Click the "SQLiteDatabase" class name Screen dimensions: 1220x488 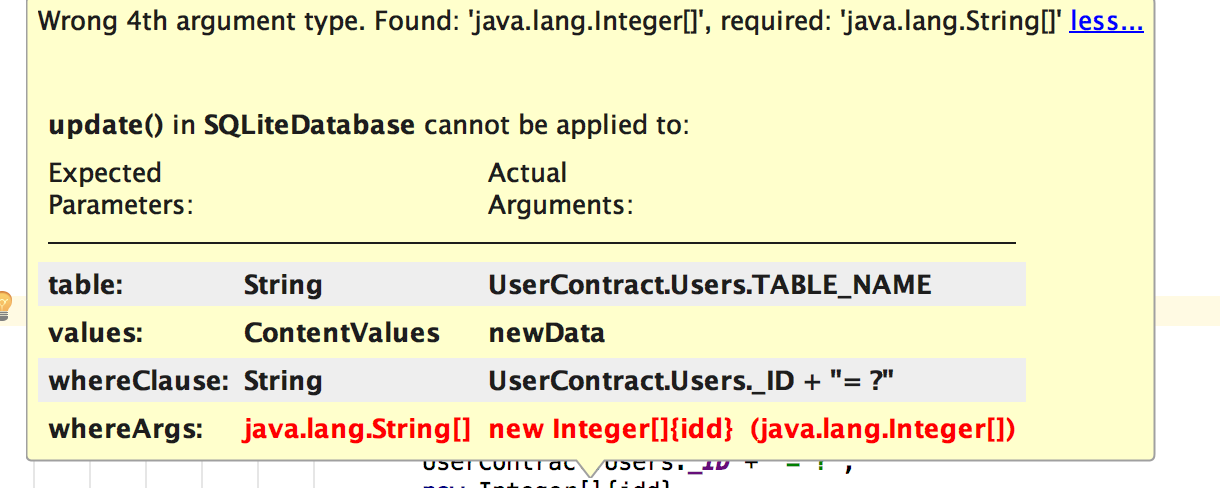tap(309, 126)
